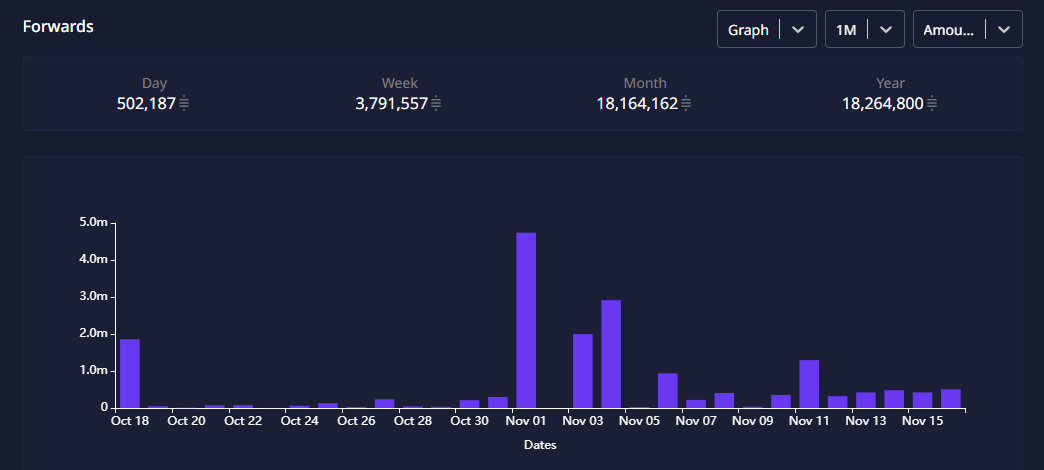Select the Nov 03 bar at 2.0m
Viewport: 1044px width, 470px height.
click(583, 370)
